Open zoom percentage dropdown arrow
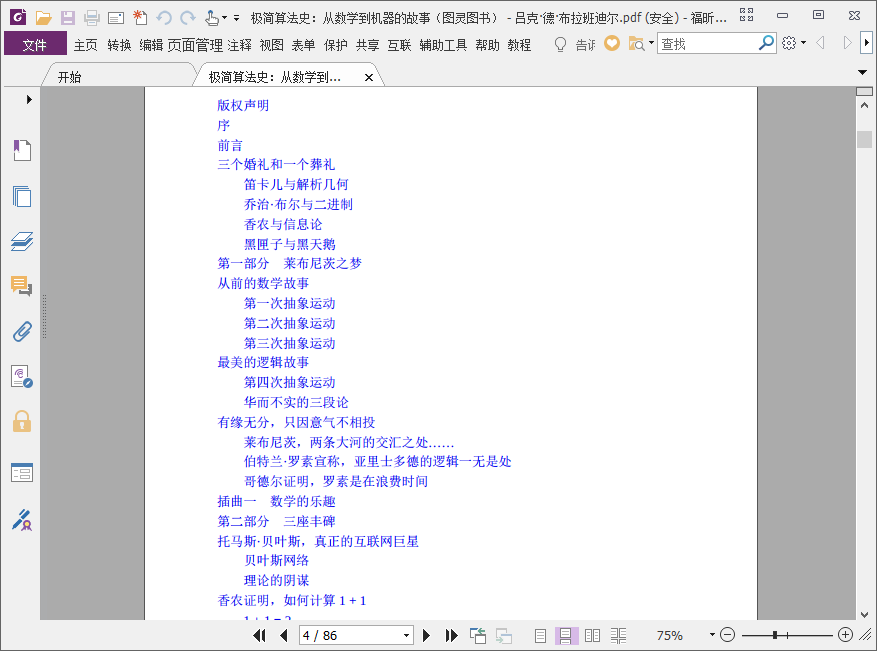This screenshot has height=651, width=877. [712, 635]
